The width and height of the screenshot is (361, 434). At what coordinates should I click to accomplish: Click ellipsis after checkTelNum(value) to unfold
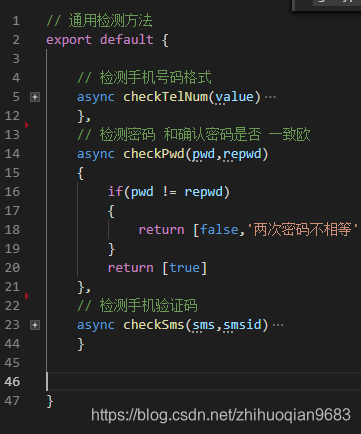(270, 97)
